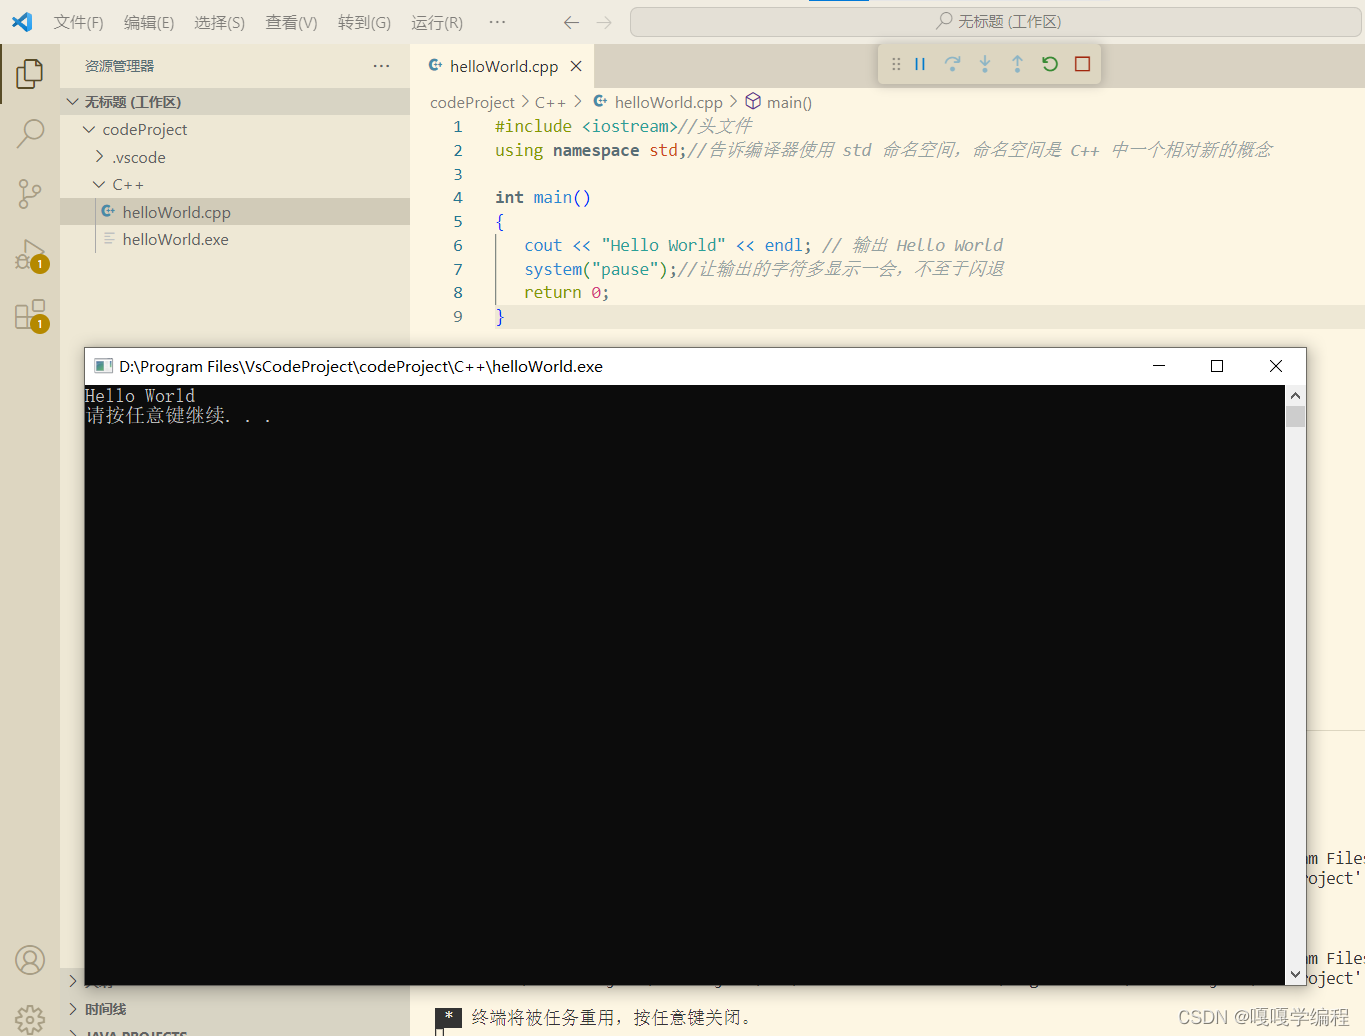Pause the debug session
1365x1036 pixels.
pyautogui.click(x=920, y=64)
